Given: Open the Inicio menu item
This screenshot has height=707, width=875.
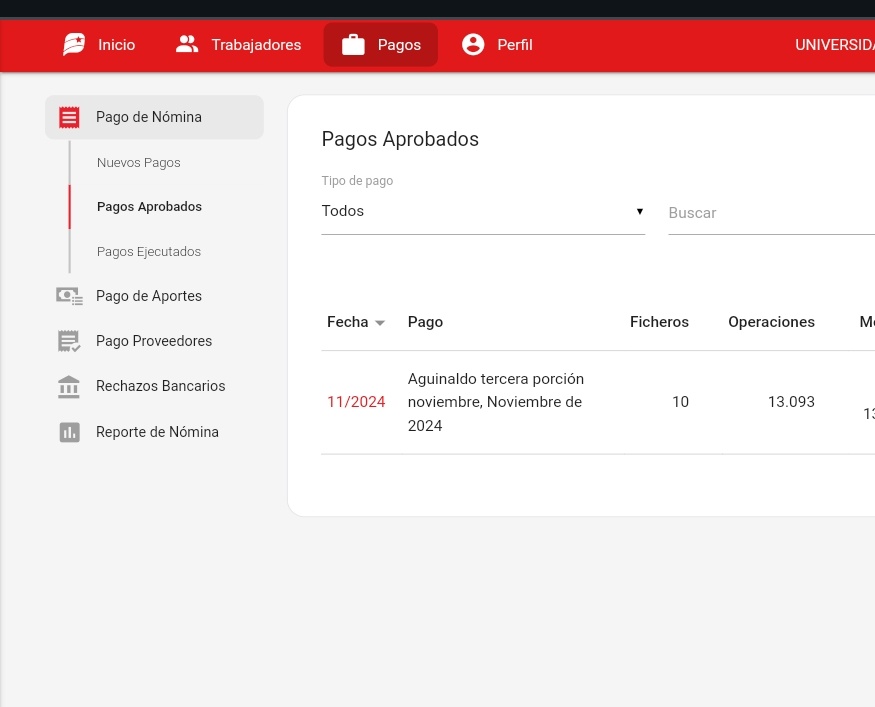Looking at the screenshot, I should coord(99,45).
